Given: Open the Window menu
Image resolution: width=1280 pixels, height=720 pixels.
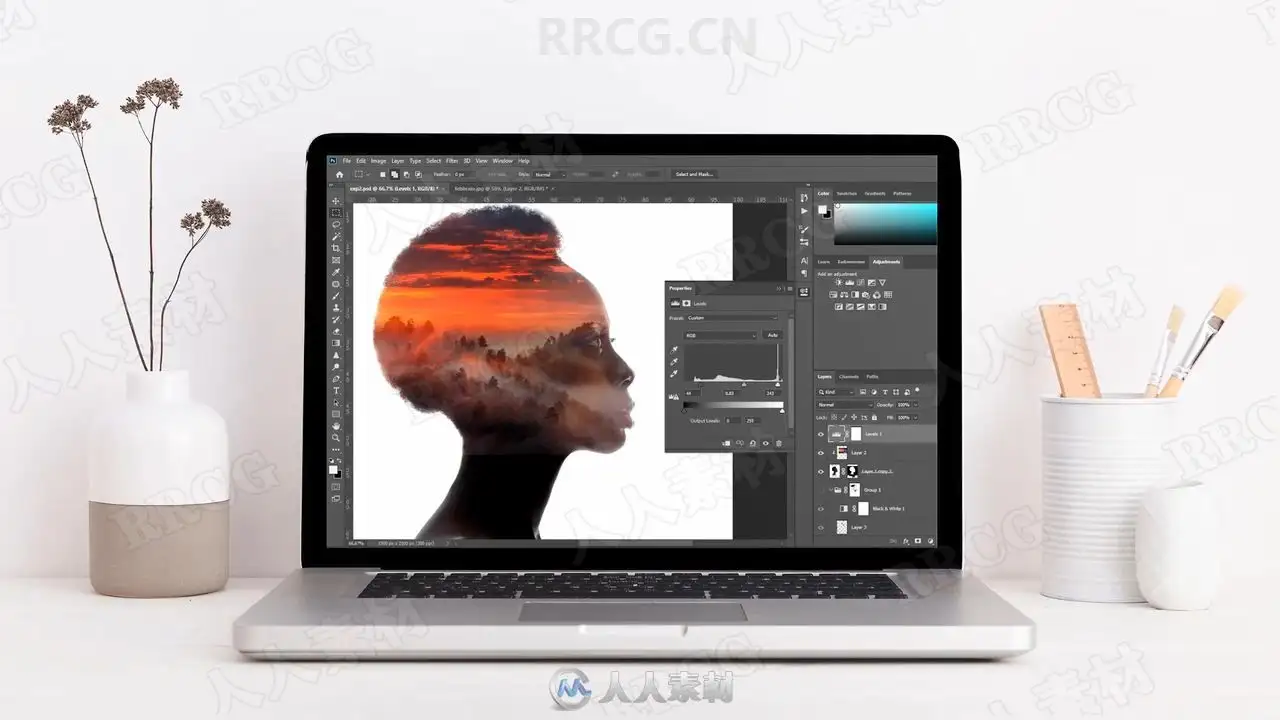Looking at the screenshot, I should 503,161.
